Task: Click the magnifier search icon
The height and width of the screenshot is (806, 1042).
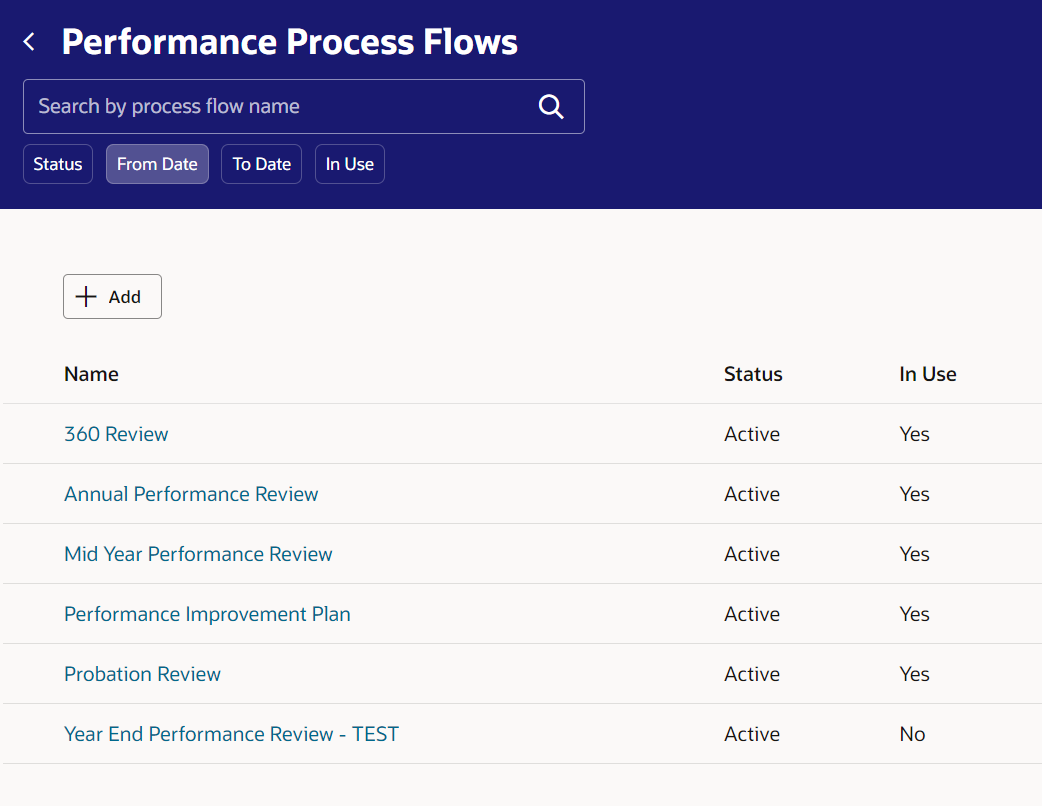Action: coord(551,106)
